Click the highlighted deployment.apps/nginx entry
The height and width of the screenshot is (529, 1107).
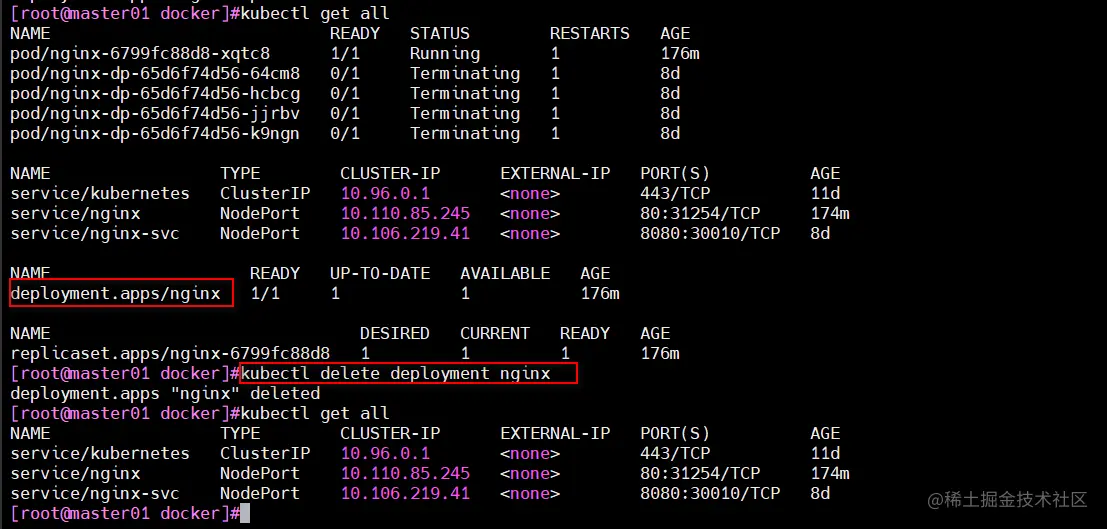coord(116,293)
